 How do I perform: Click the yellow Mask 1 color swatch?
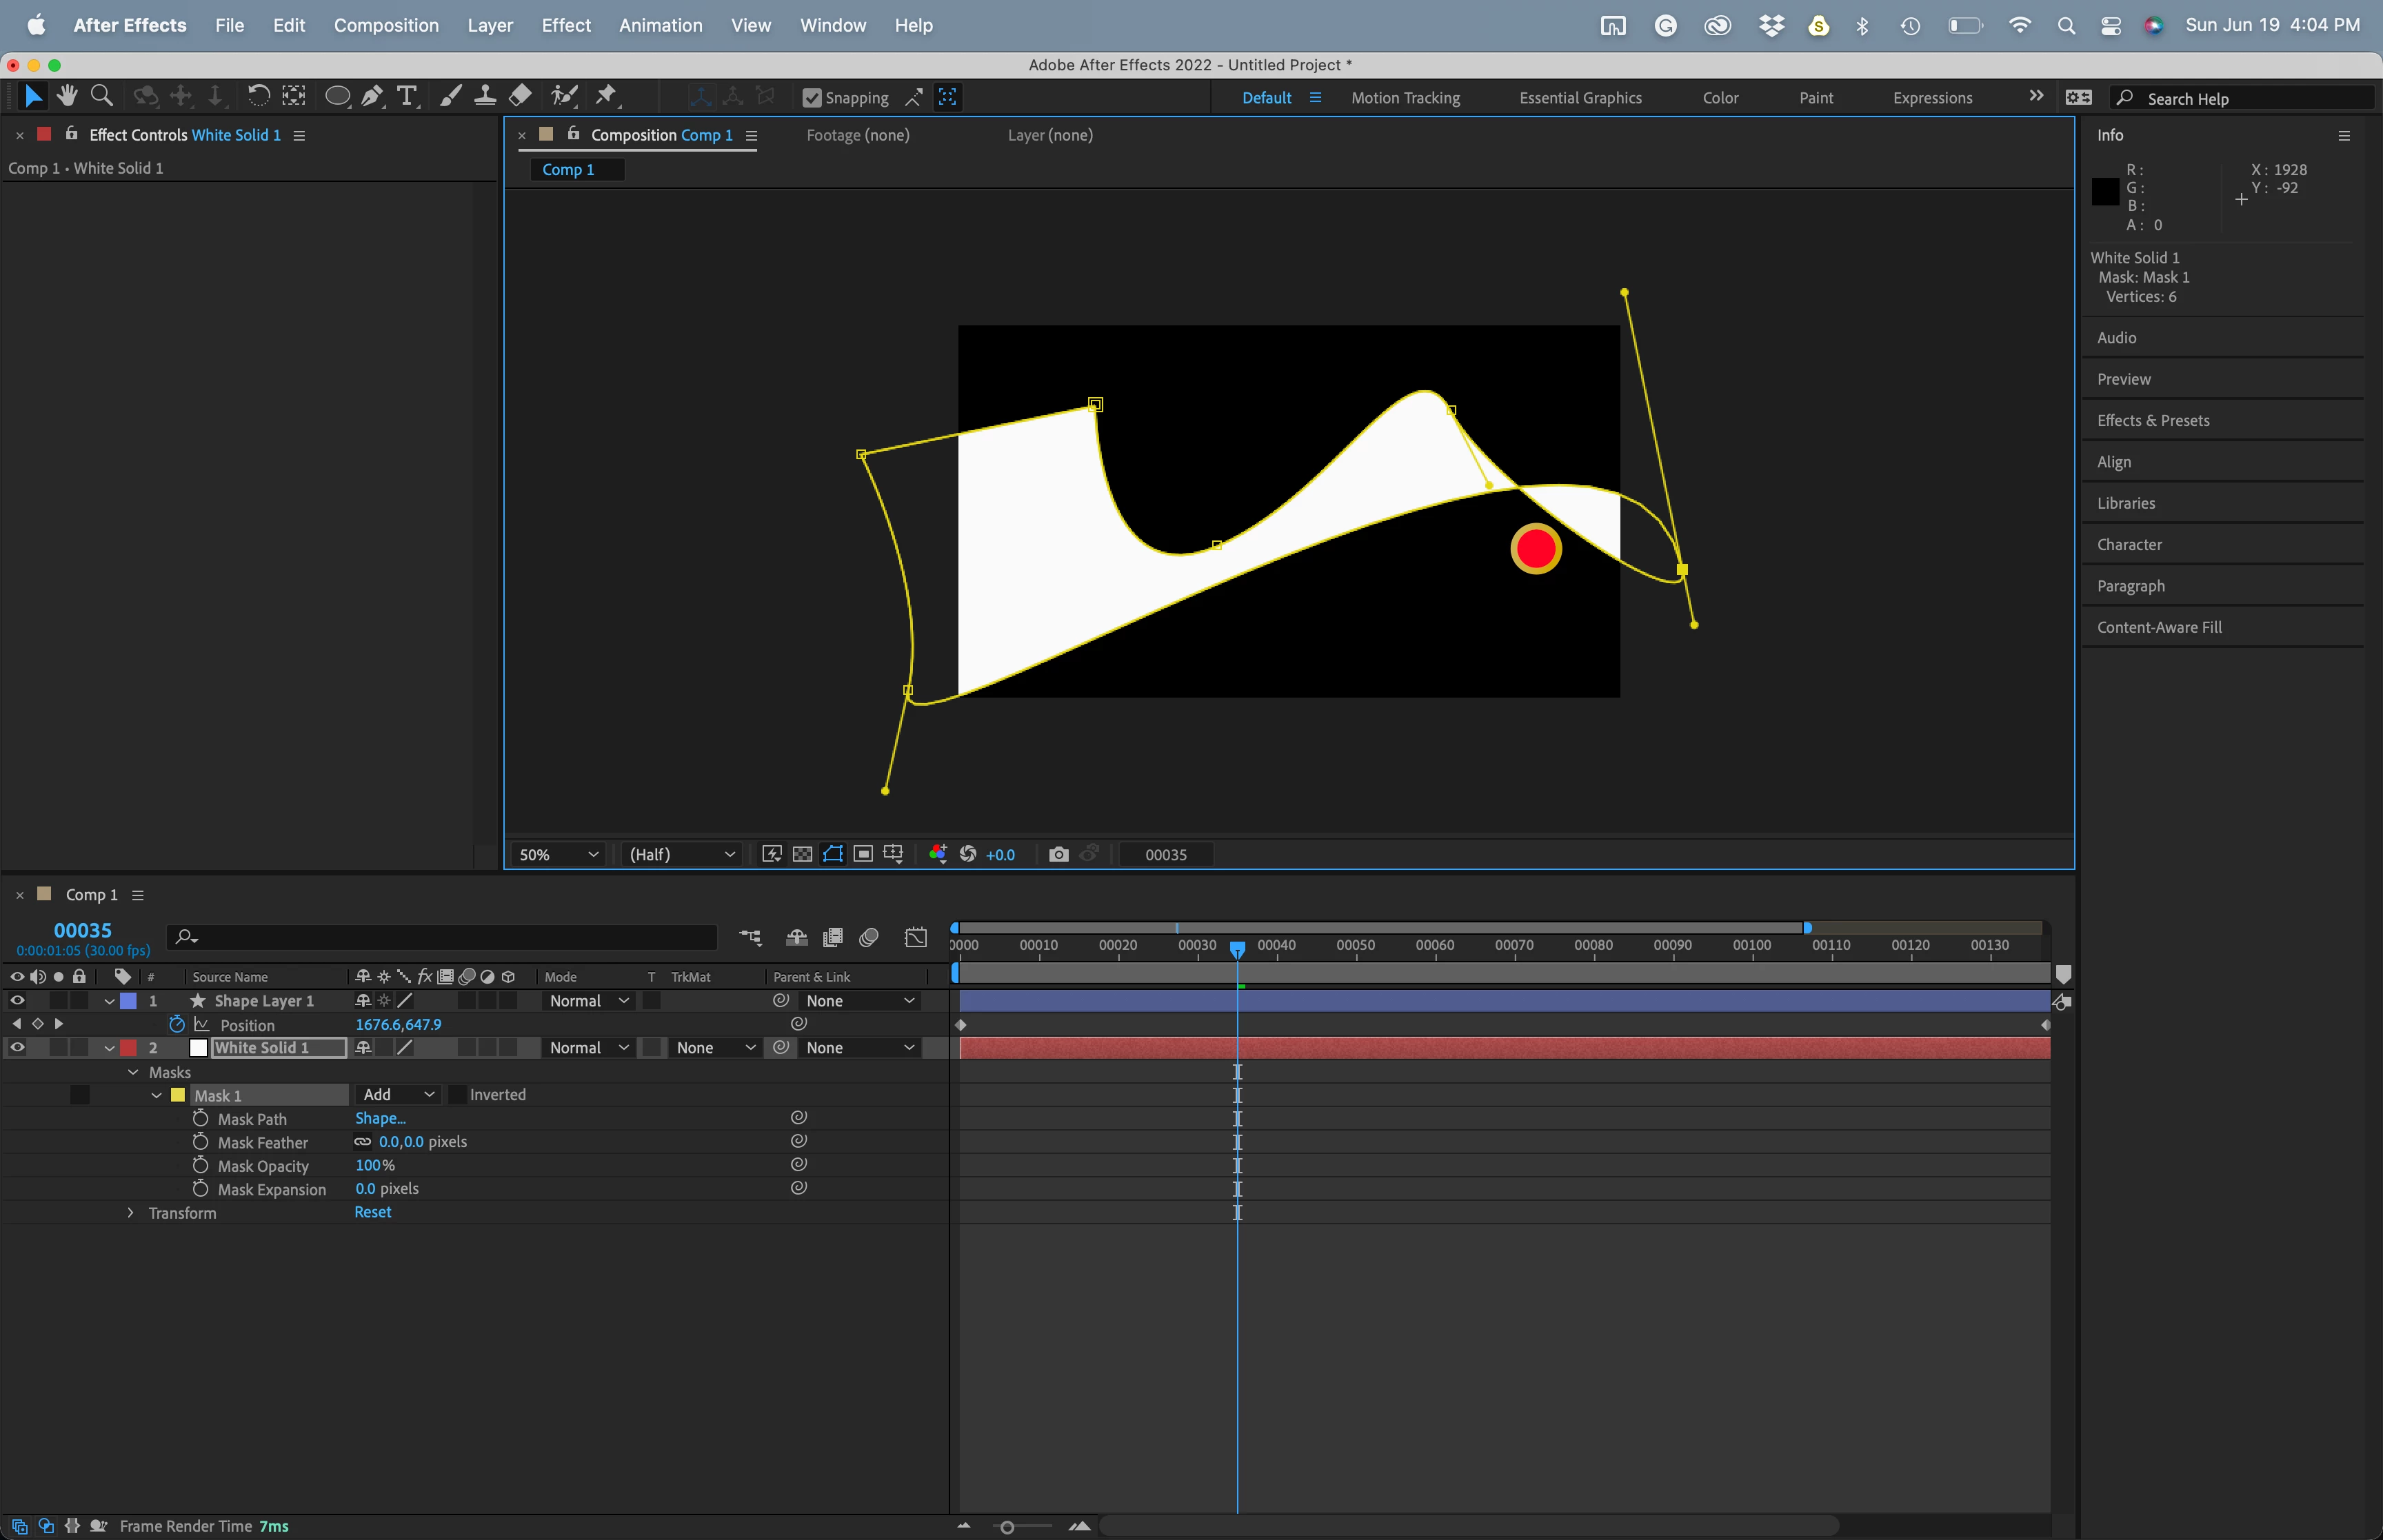178,1095
